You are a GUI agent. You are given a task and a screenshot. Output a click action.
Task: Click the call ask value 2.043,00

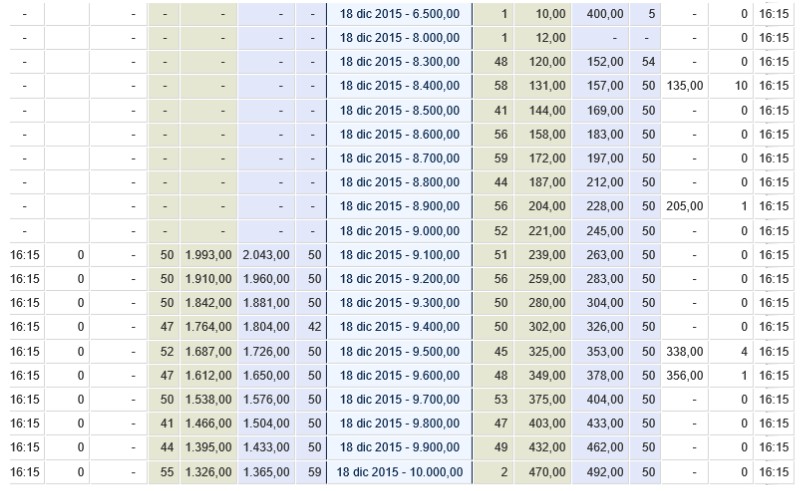(266, 255)
